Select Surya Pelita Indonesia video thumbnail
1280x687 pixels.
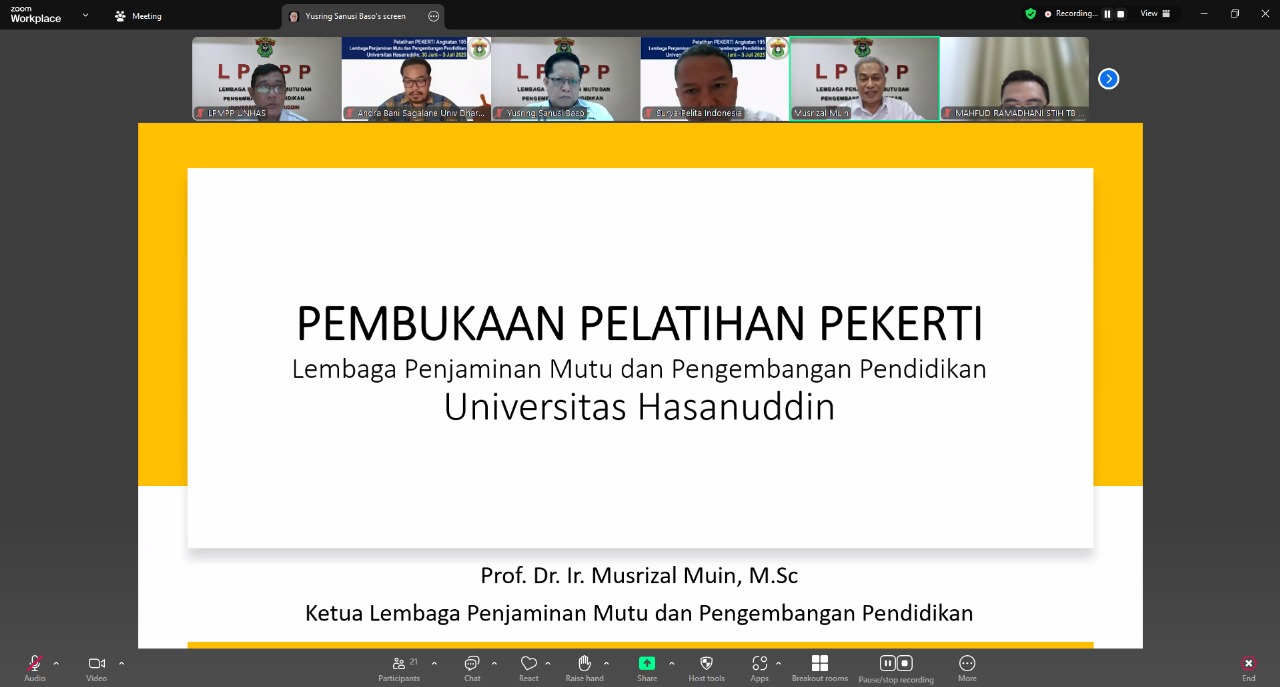pos(714,79)
